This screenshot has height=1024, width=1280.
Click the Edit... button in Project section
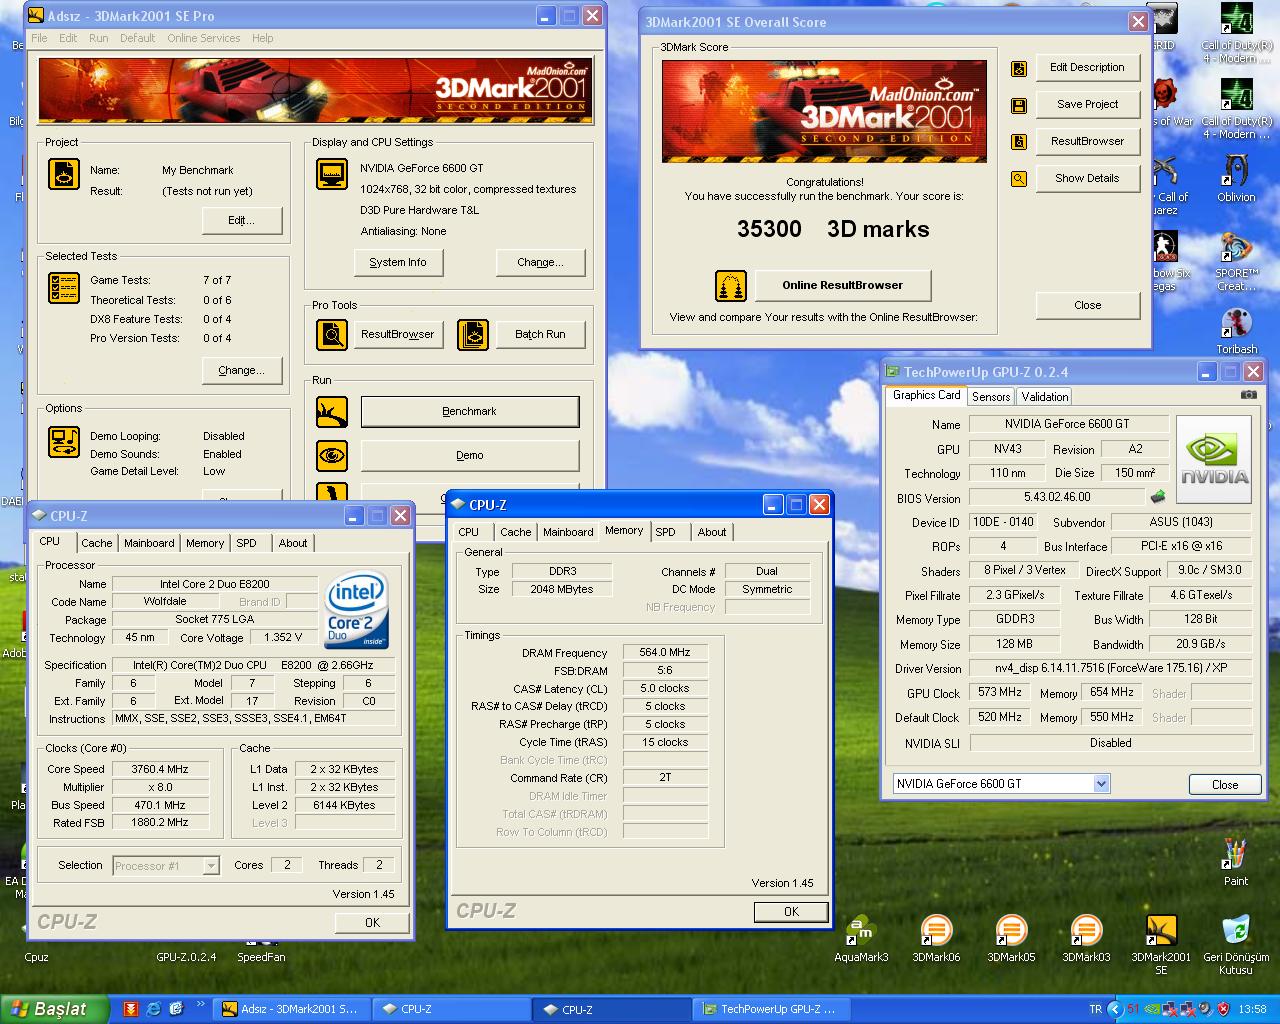(242, 220)
